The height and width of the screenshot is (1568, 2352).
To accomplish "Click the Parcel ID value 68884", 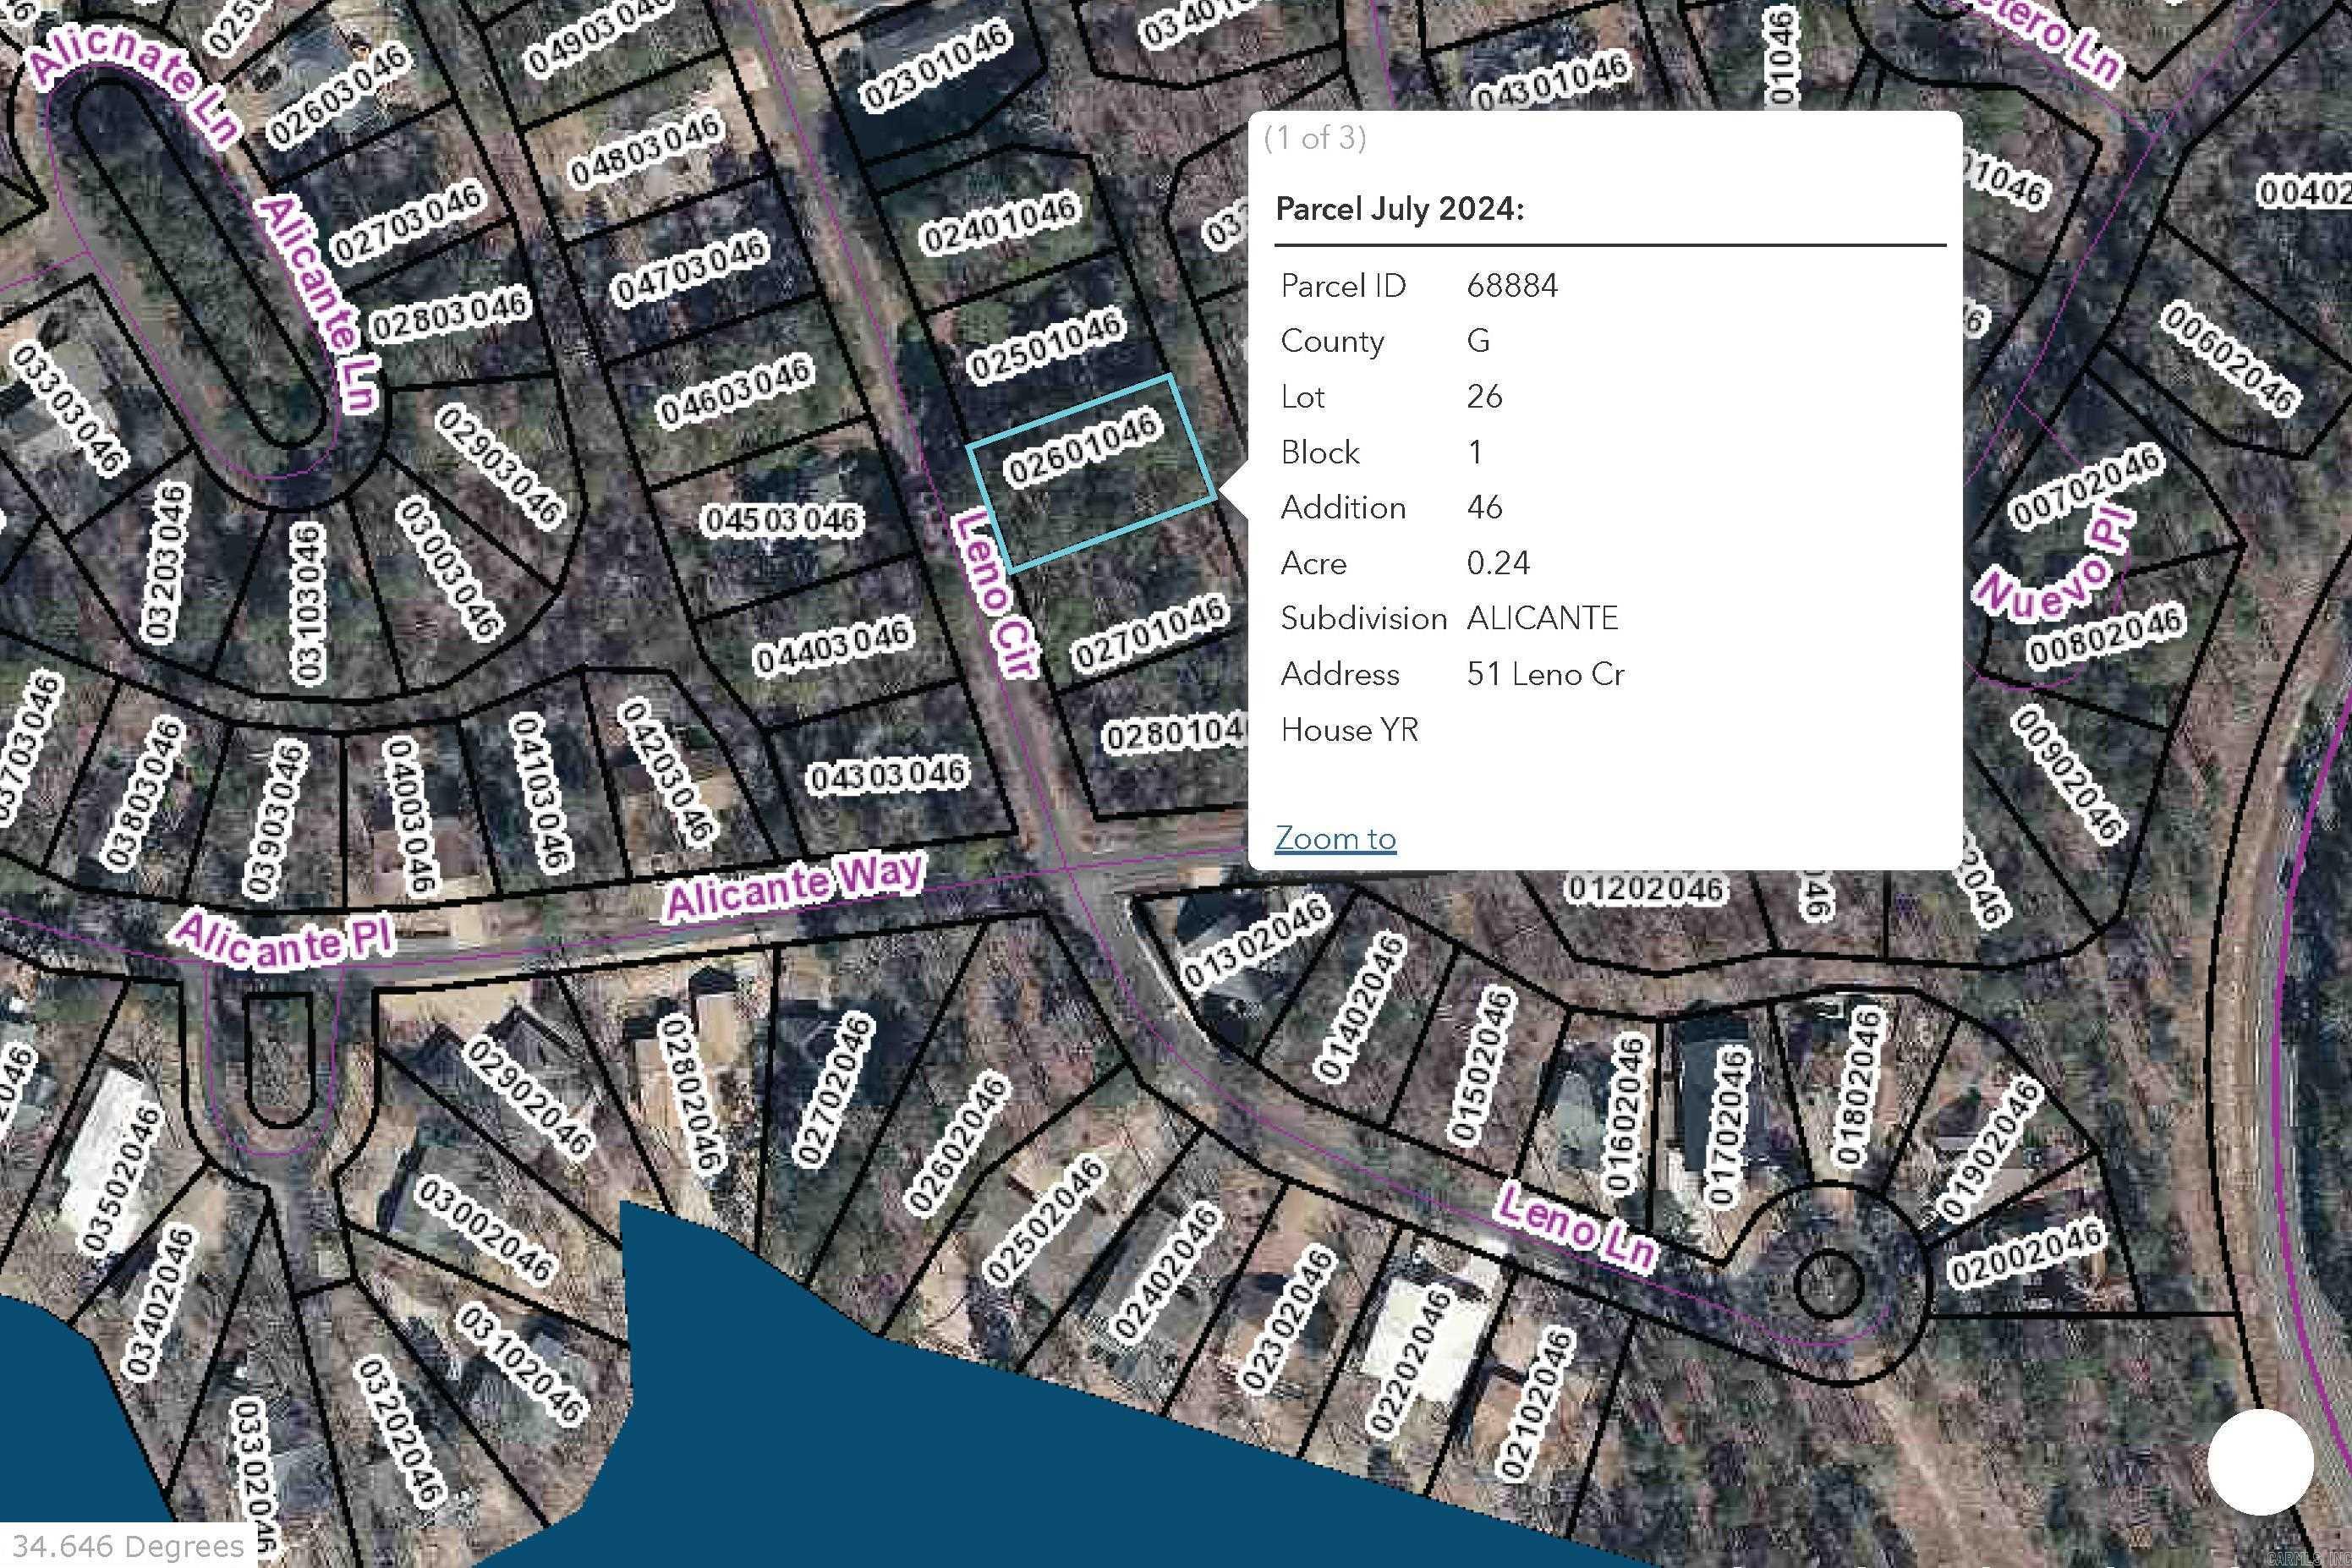I will [1512, 286].
